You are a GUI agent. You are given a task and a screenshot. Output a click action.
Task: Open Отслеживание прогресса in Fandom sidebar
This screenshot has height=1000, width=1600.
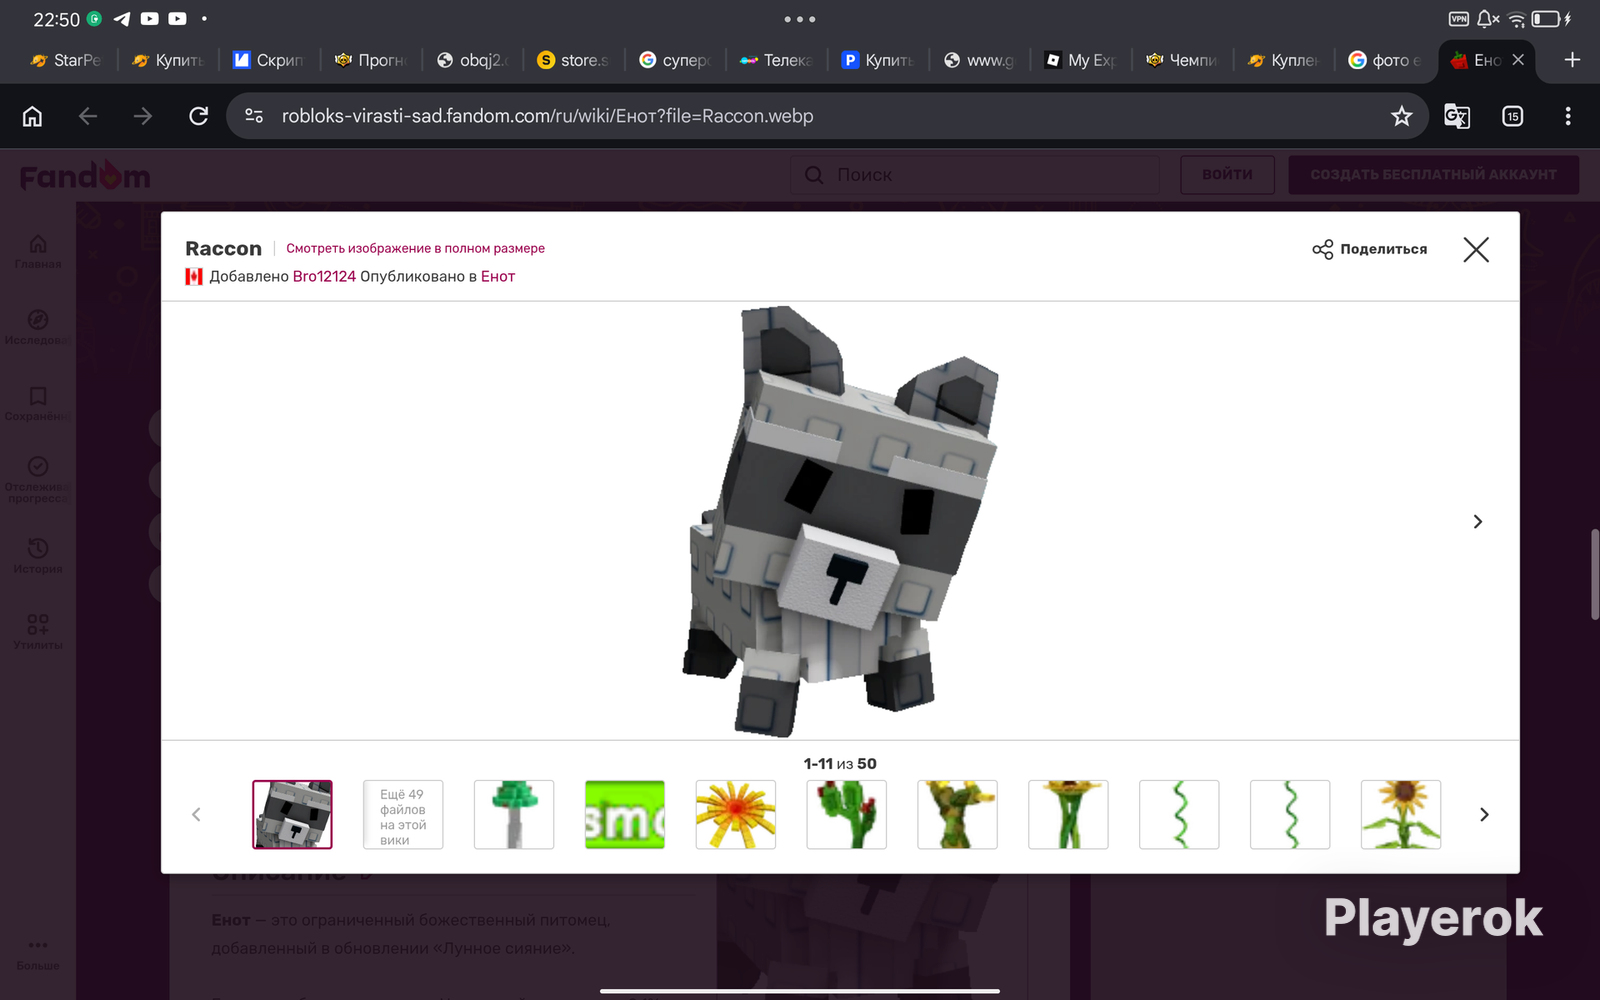(38, 479)
